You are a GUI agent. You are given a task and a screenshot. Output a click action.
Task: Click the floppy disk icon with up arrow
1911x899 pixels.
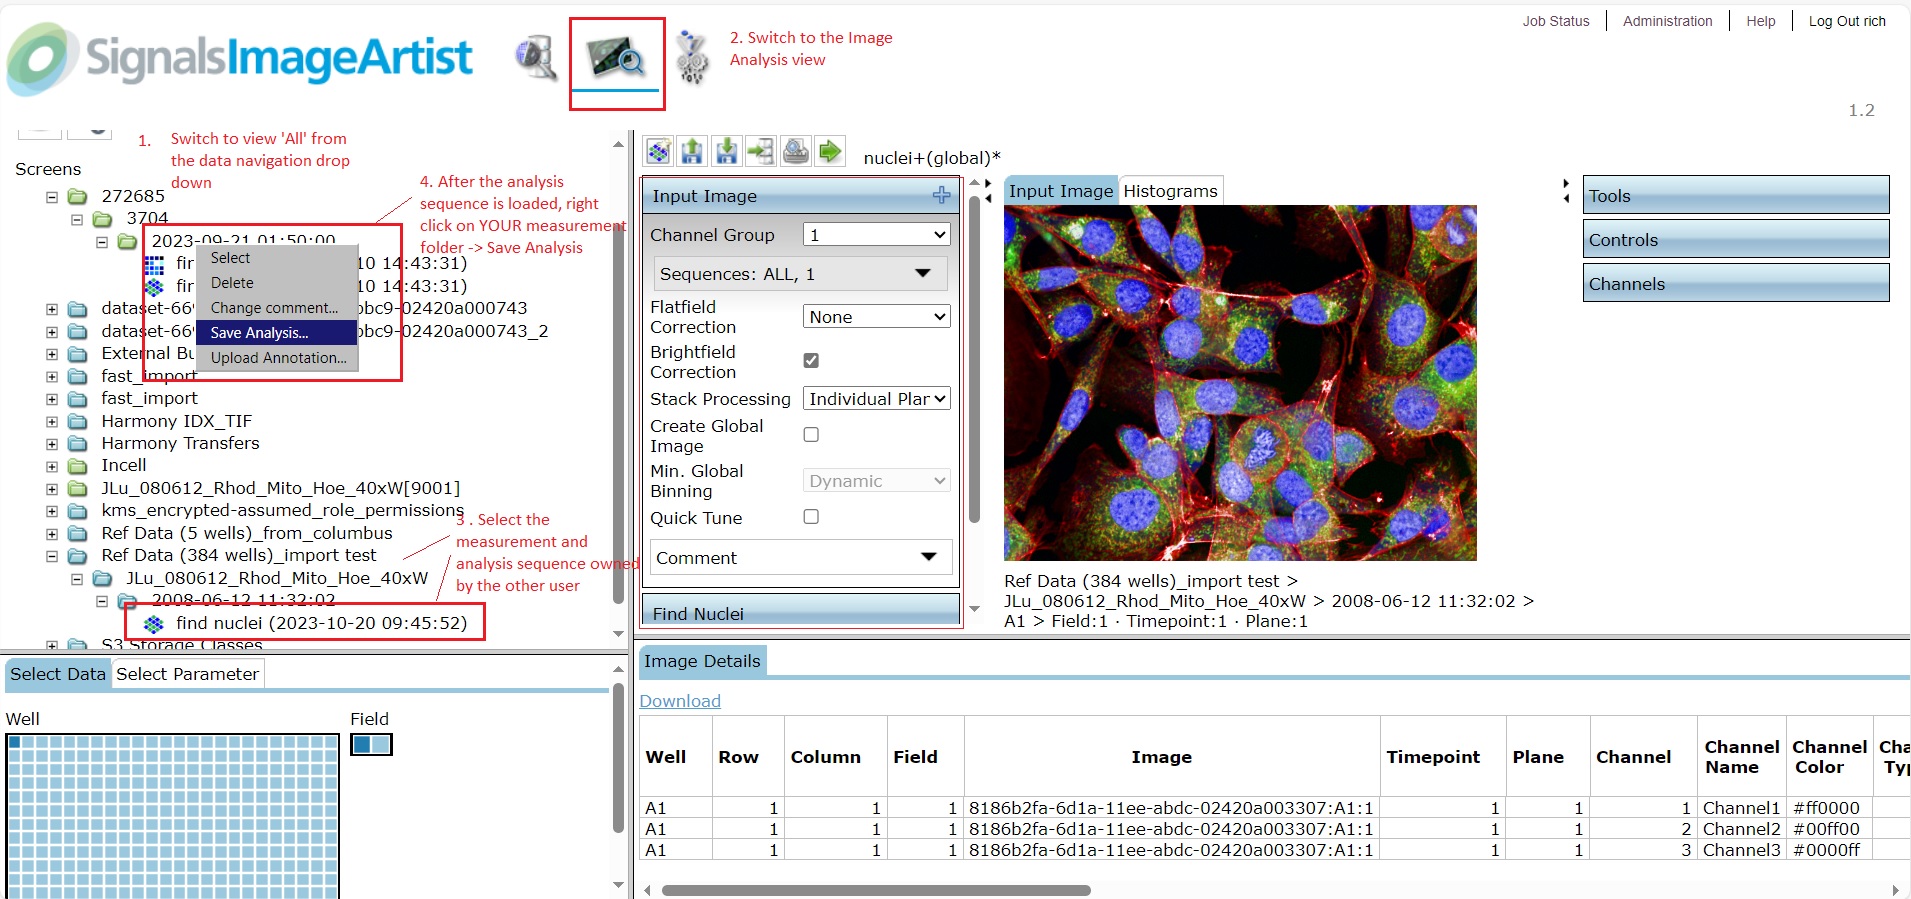[692, 152]
